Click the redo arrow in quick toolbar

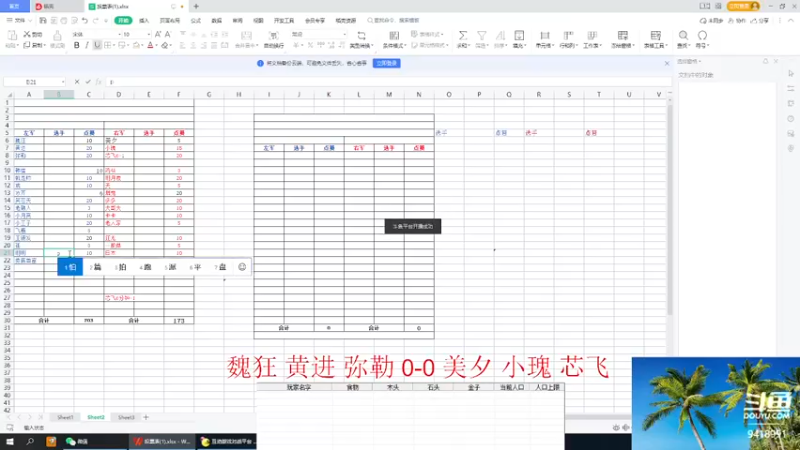(96, 20)
